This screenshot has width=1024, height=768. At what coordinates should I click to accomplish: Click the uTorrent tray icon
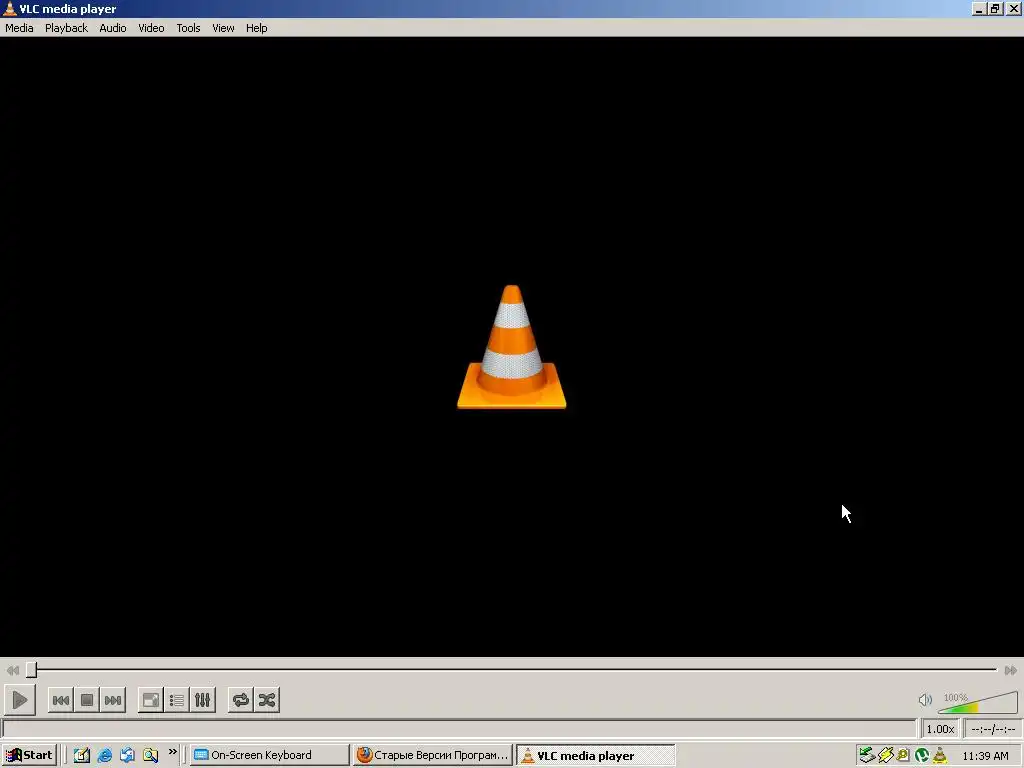(x=921, y=756)
